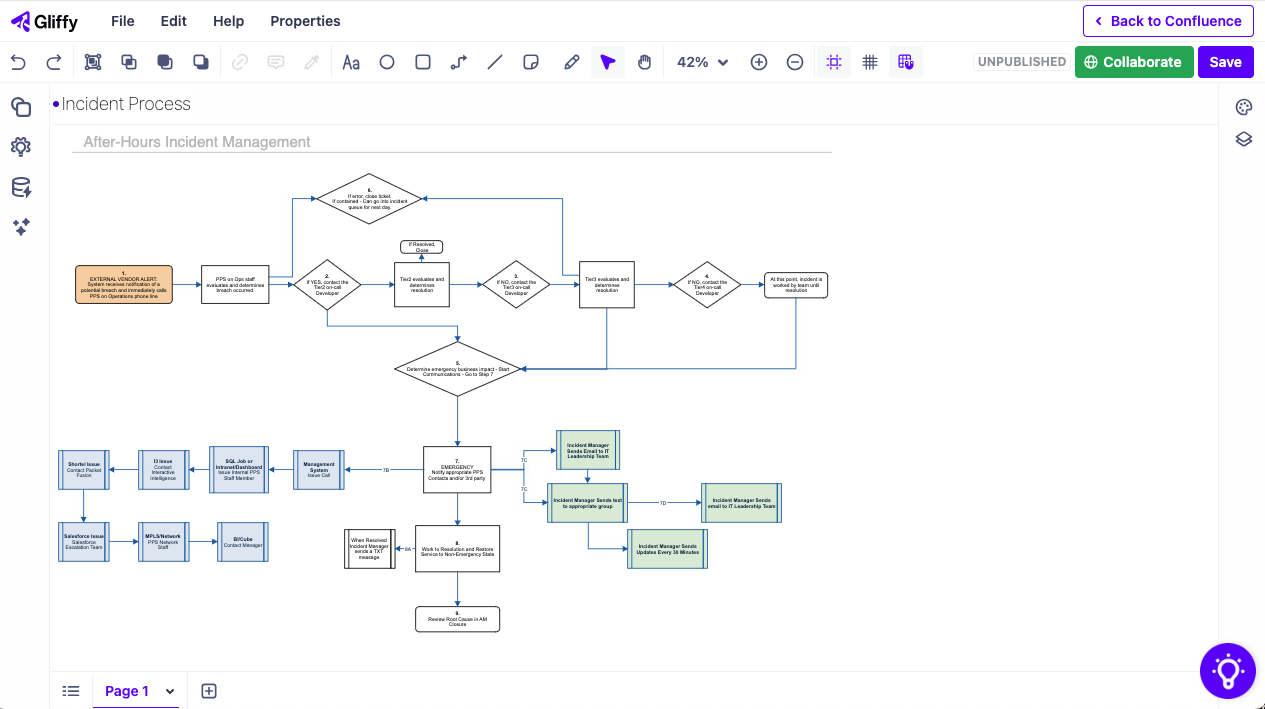
Task: Select the step 6 diamond at top
Action: [369, 199]
